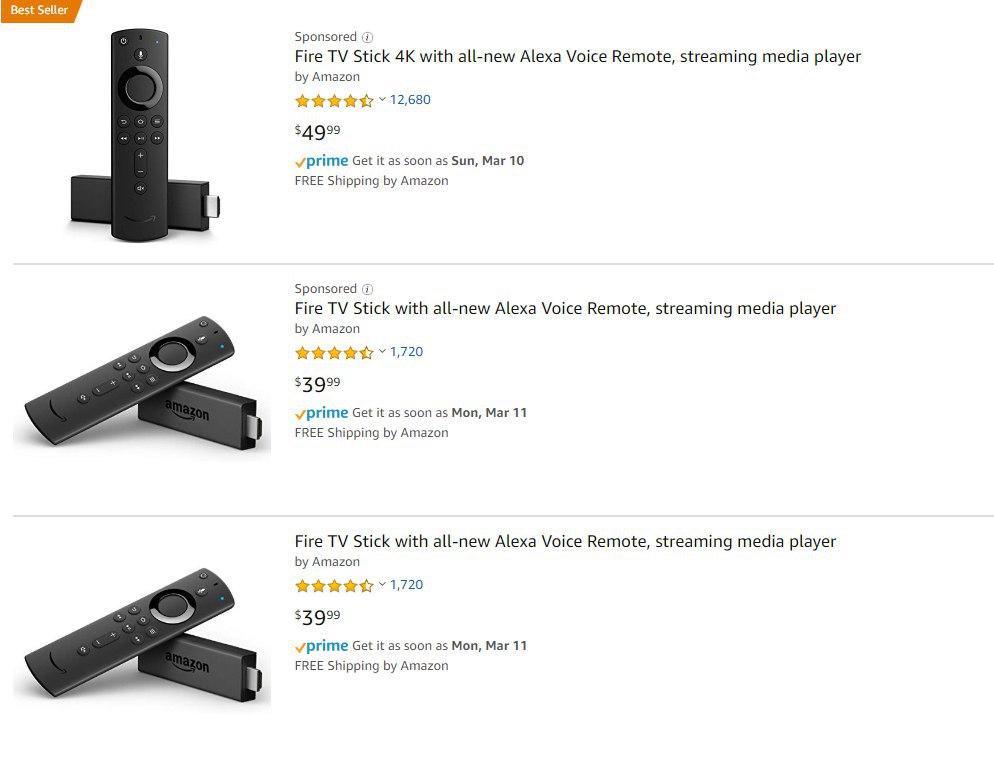Click the star rating on the bottom listing

tap(334, 585)
